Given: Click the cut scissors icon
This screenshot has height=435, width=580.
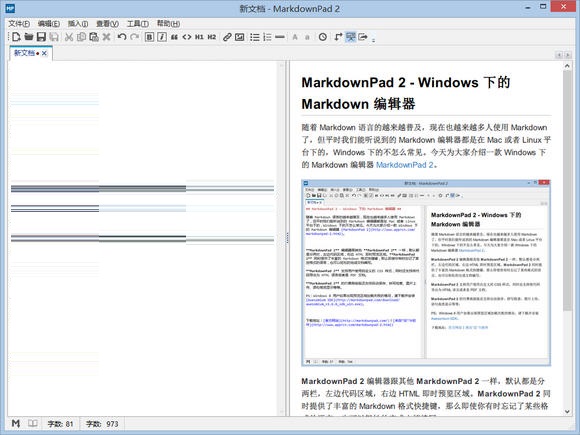Looking at the screenshot, I should pyautogui.click(x=69, y=37).
